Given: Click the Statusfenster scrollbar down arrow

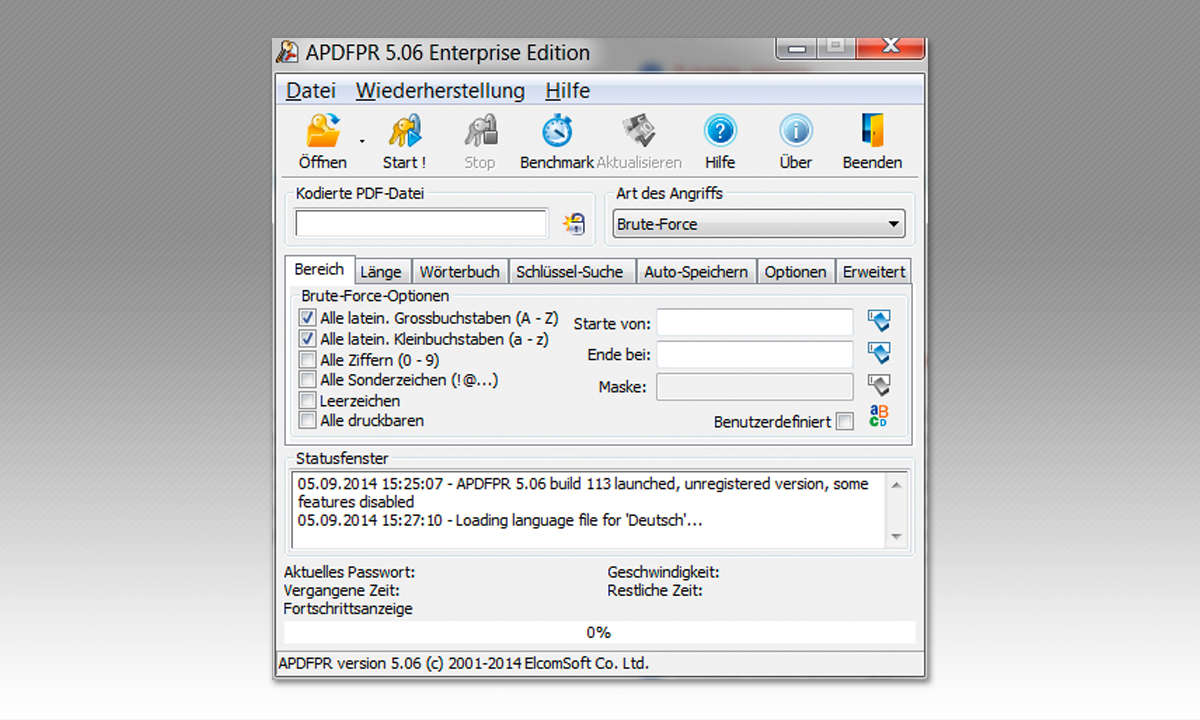Looking at the screenshot, I should pyautogui.click(x=896, y=537).
